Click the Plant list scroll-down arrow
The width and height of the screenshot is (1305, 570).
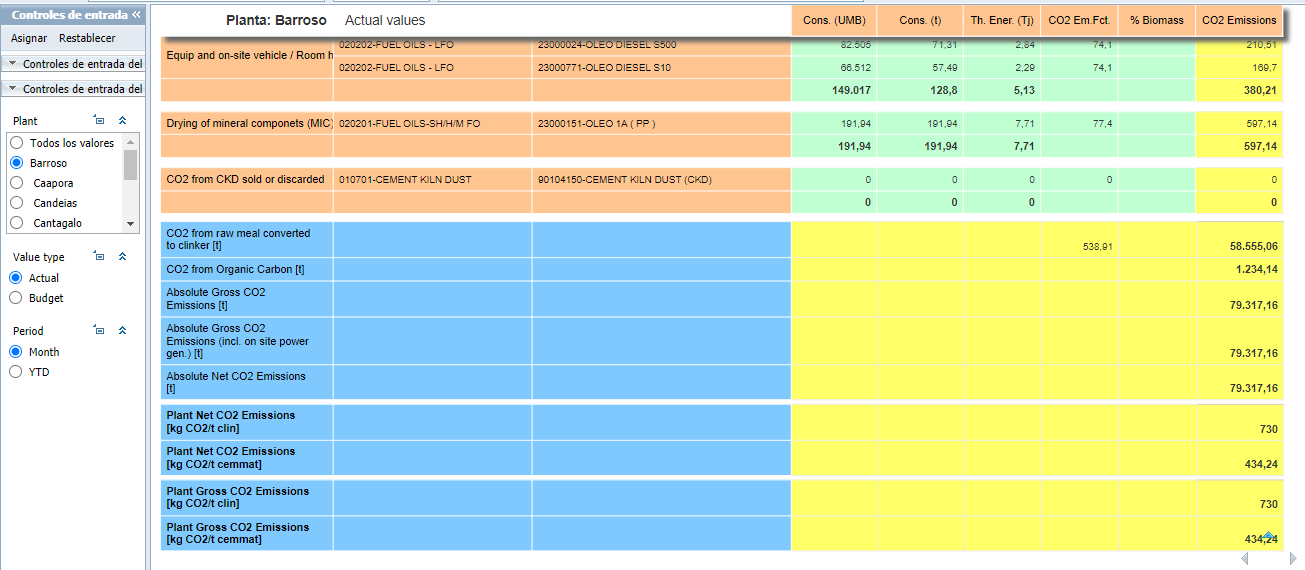pyautogui.click(x=130, y=224)
